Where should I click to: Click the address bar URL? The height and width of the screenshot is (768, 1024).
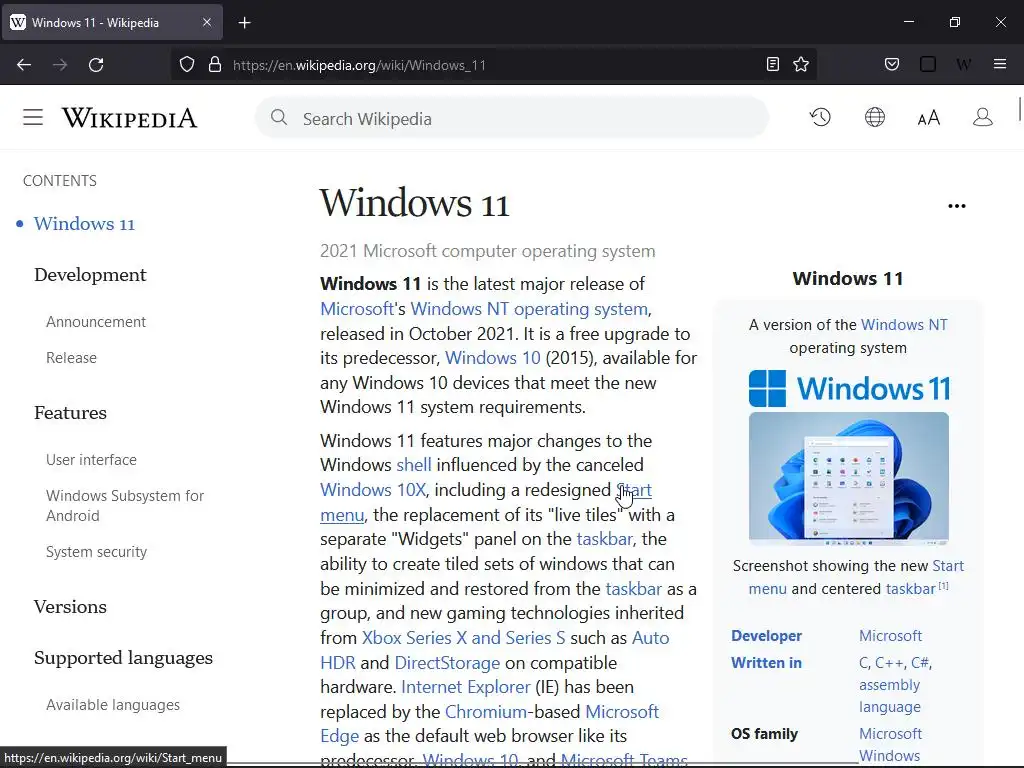click(359, 65)
